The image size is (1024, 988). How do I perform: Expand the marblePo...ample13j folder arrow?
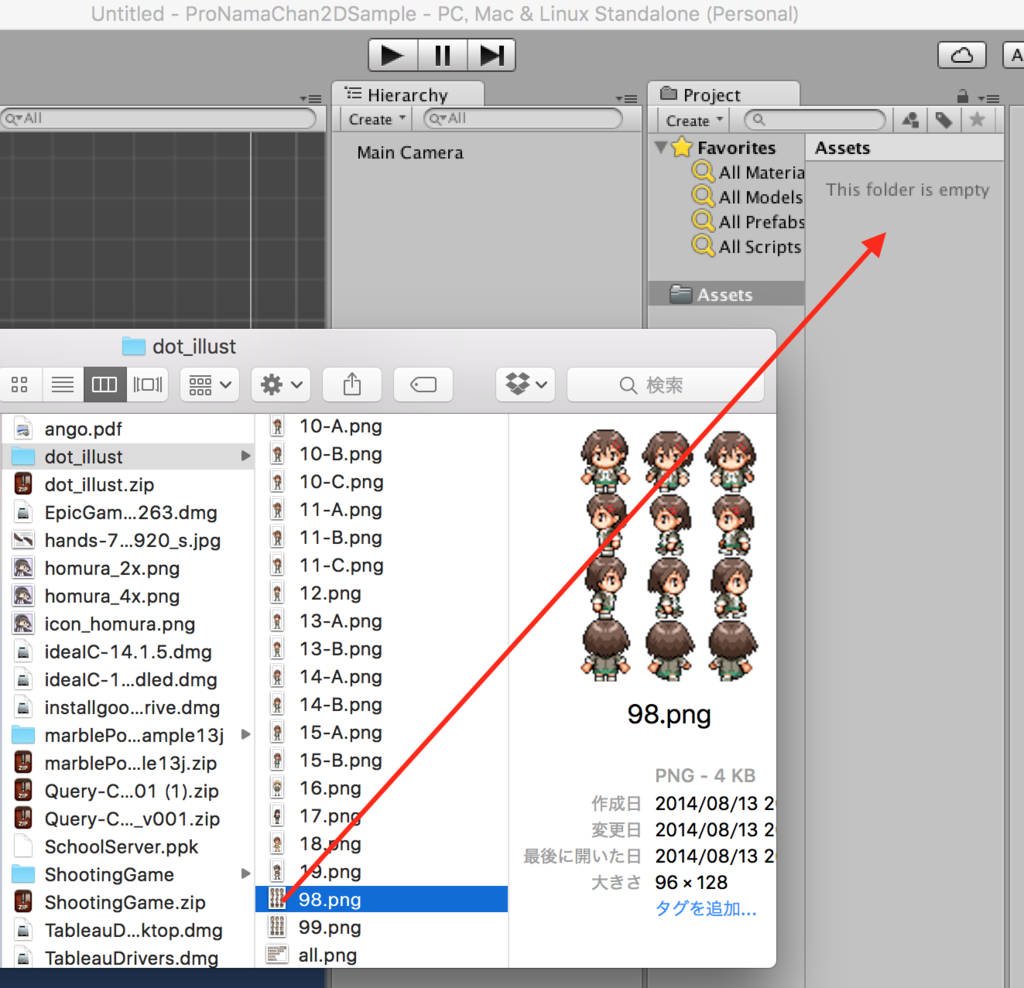click(x=246, y=735)
